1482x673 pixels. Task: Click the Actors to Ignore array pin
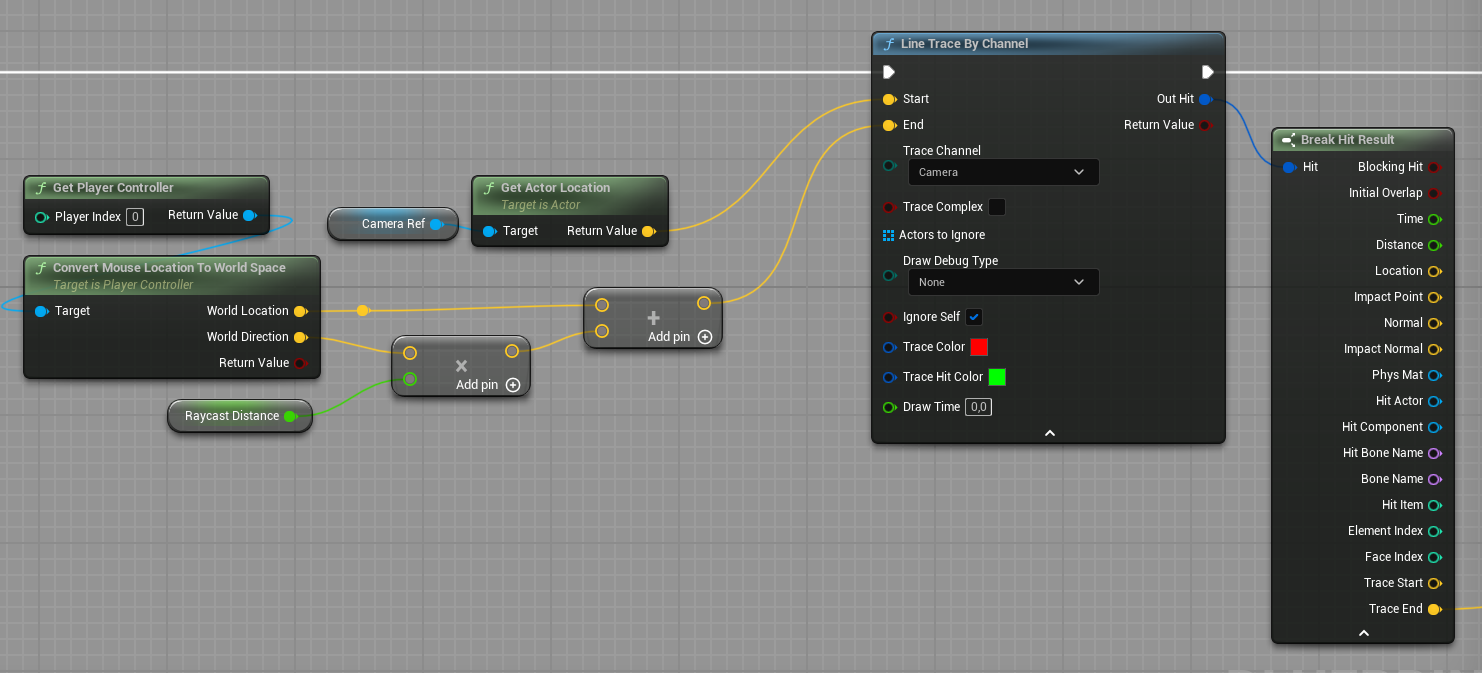889,235
